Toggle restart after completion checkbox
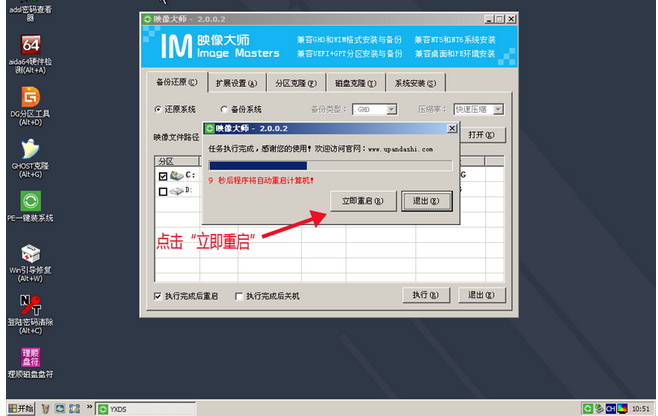 click(x=158, y=296)
